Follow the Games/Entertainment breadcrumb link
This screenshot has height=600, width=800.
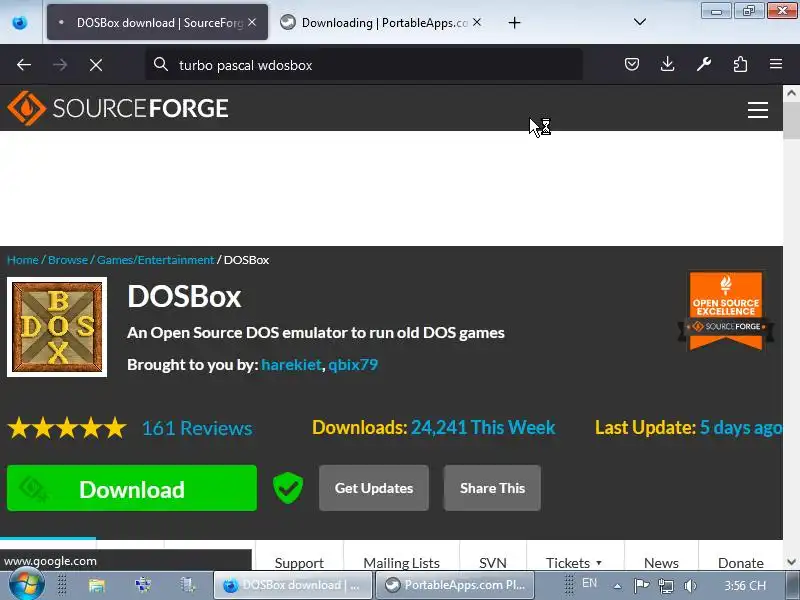point(156,260)
